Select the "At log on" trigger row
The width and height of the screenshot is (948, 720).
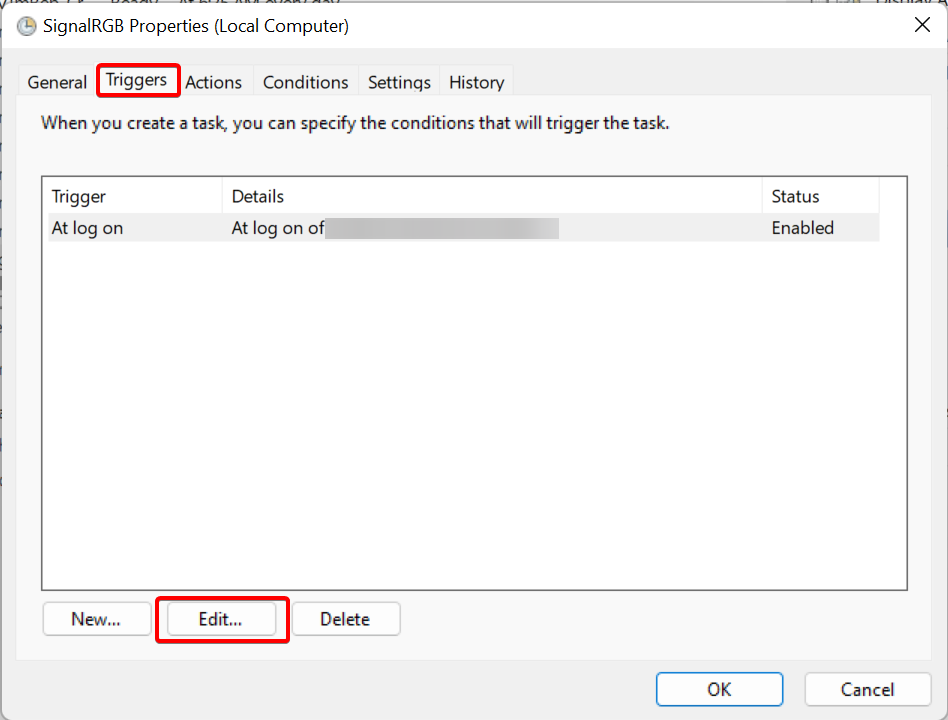pos(88,228)
